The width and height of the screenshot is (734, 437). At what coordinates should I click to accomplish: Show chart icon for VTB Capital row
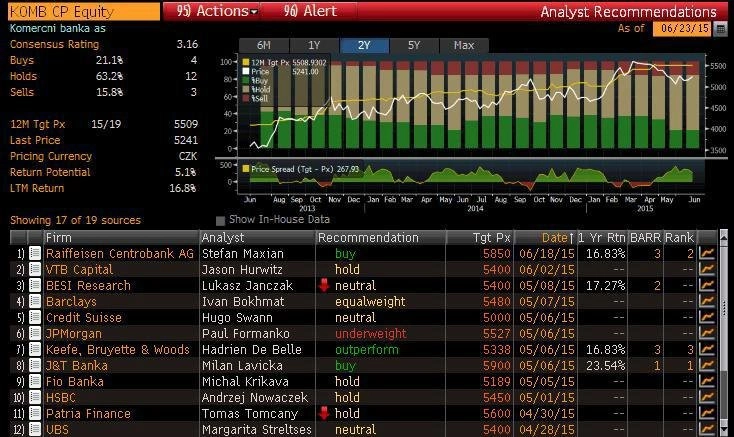707,269
